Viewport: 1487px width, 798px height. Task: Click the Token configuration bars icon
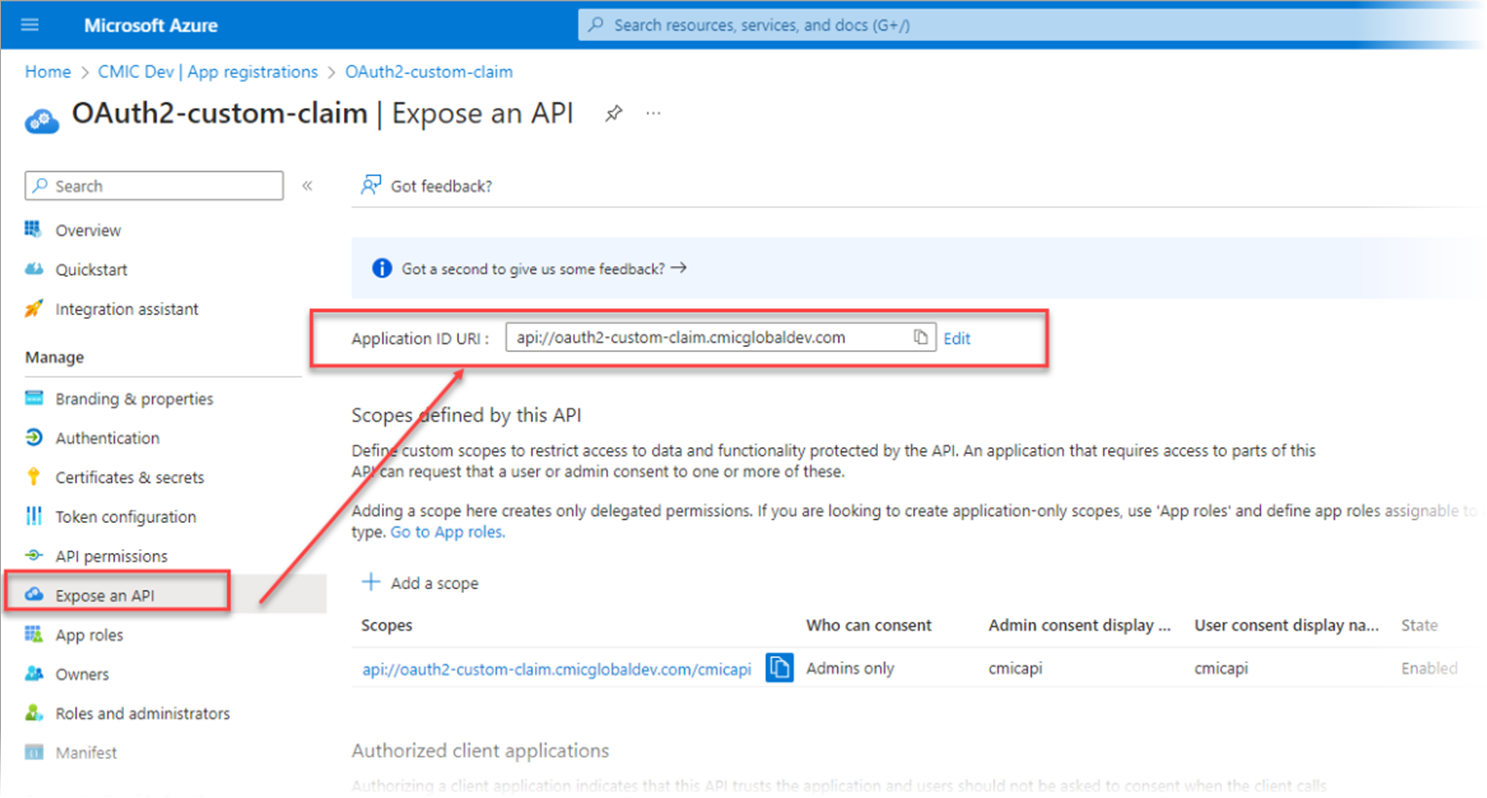click(35, 517)
